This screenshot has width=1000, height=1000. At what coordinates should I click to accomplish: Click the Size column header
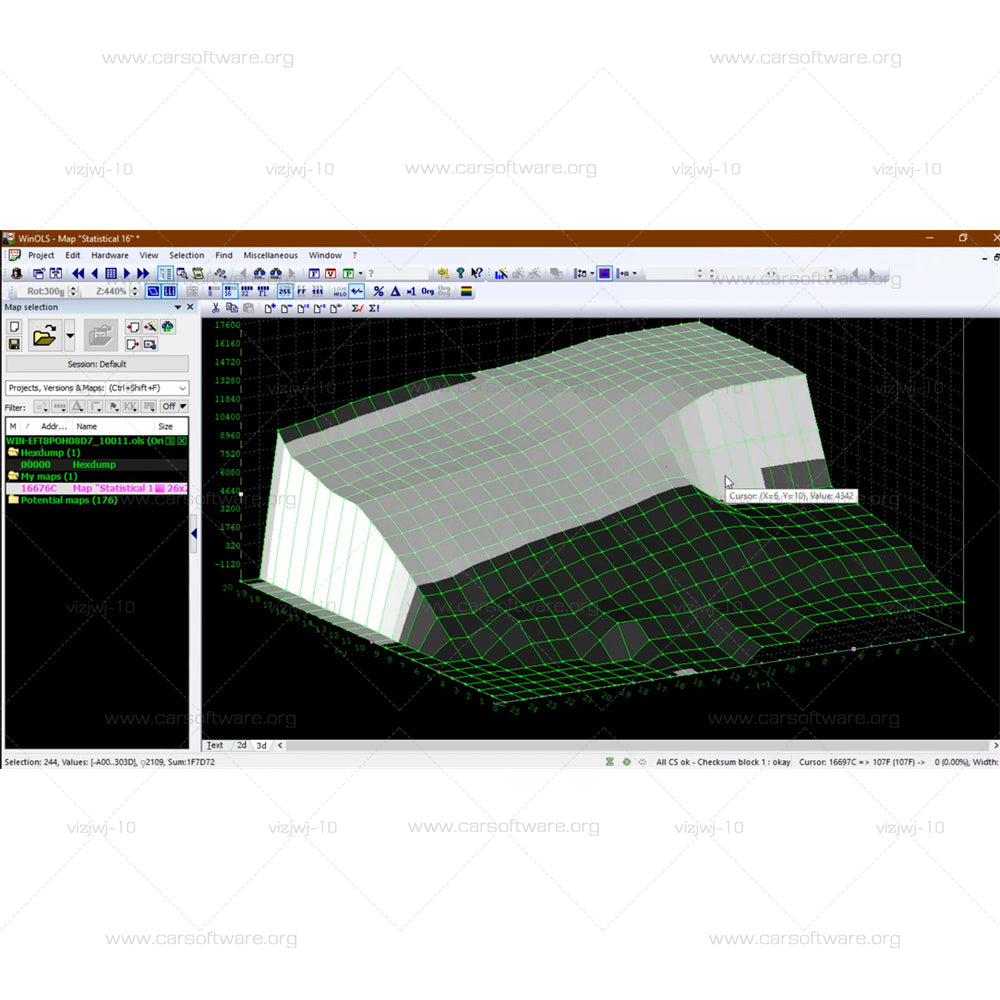tap(166, 426)
